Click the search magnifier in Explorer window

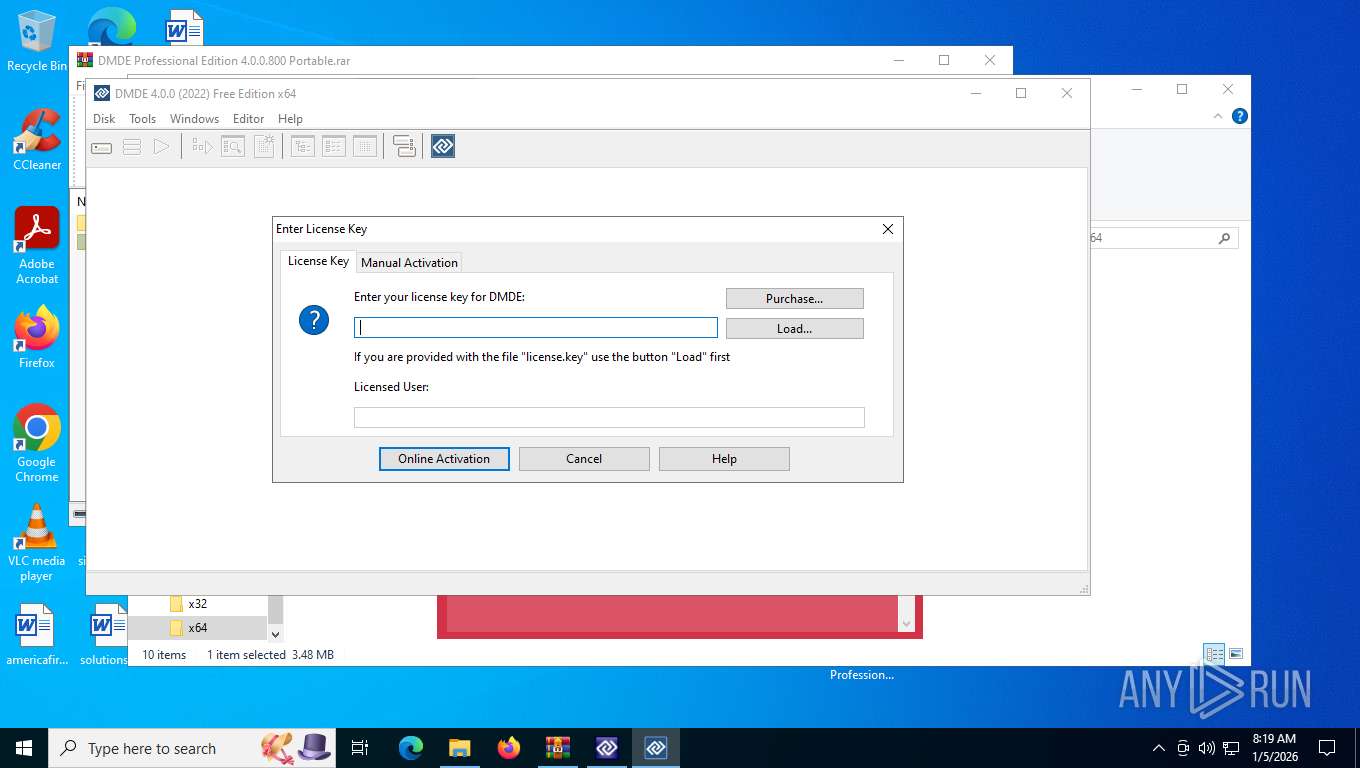(1224, 239)
